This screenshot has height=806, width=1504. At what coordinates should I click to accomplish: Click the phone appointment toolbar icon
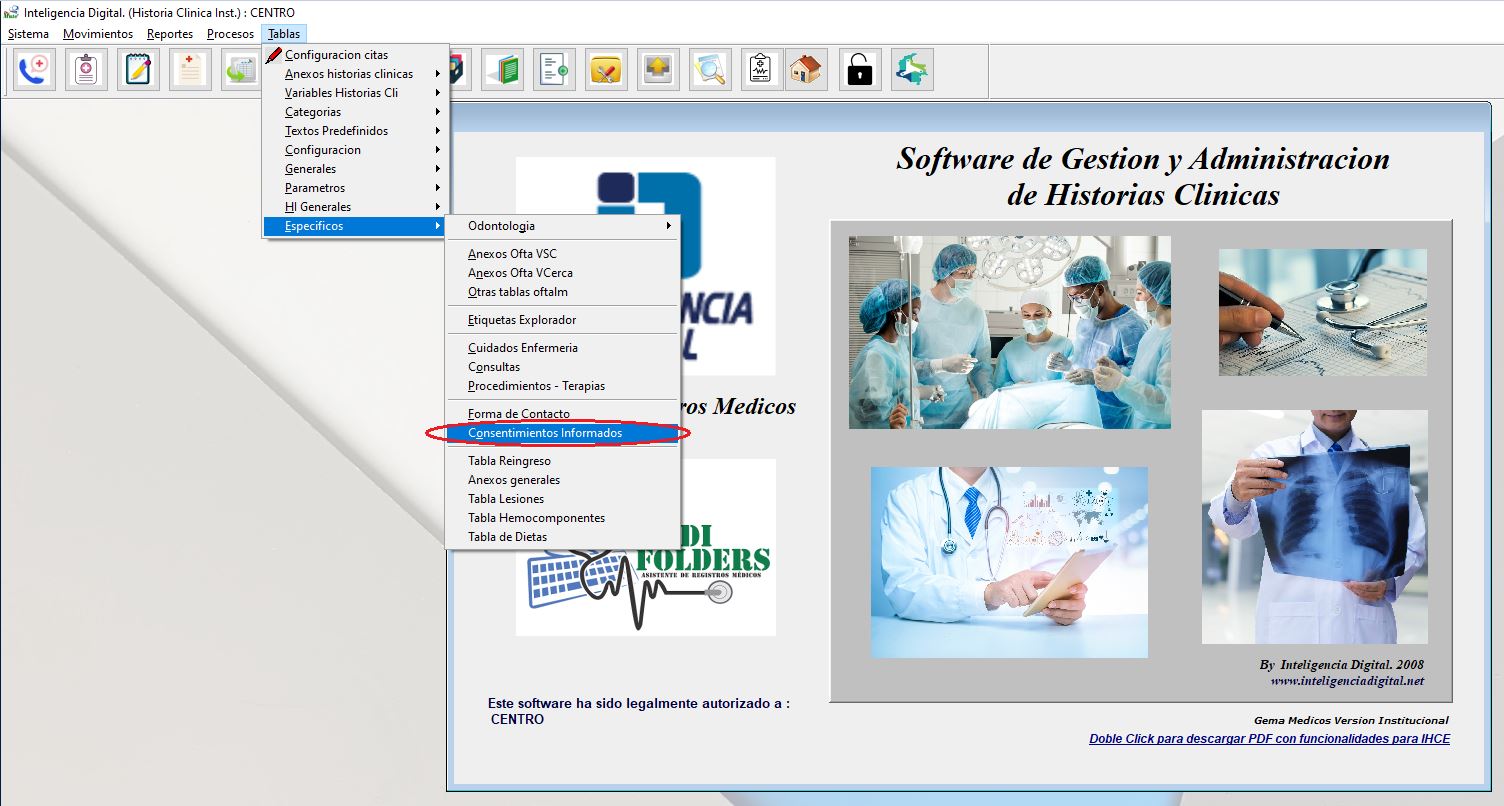34,70
